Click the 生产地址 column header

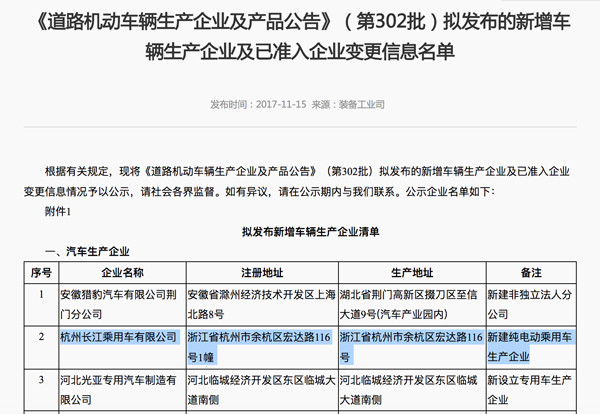[412, 273]
